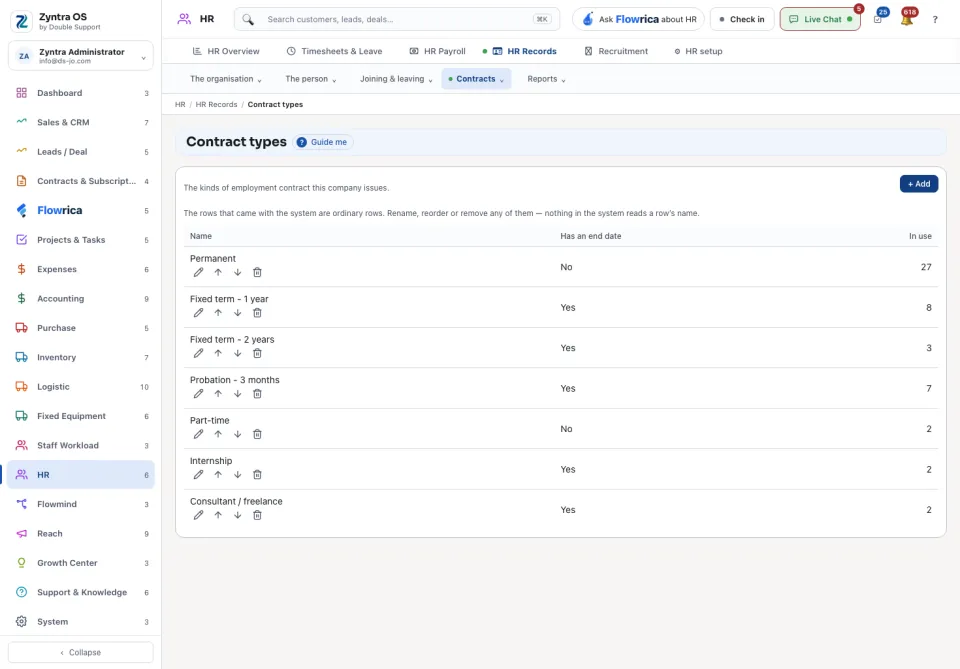Screen dimensions: 960x669
Task: Delete the Internship contract type
Action: [257, 474]
